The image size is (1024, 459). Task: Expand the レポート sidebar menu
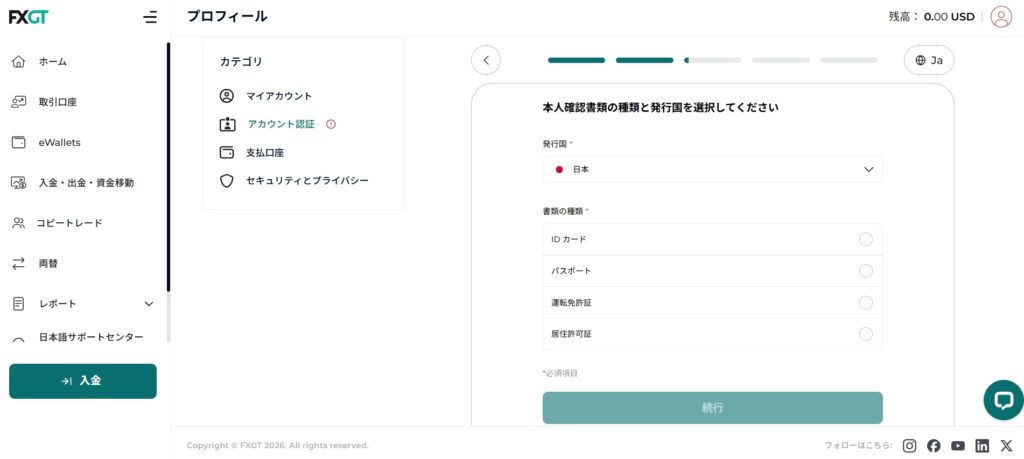click(149, 304)
